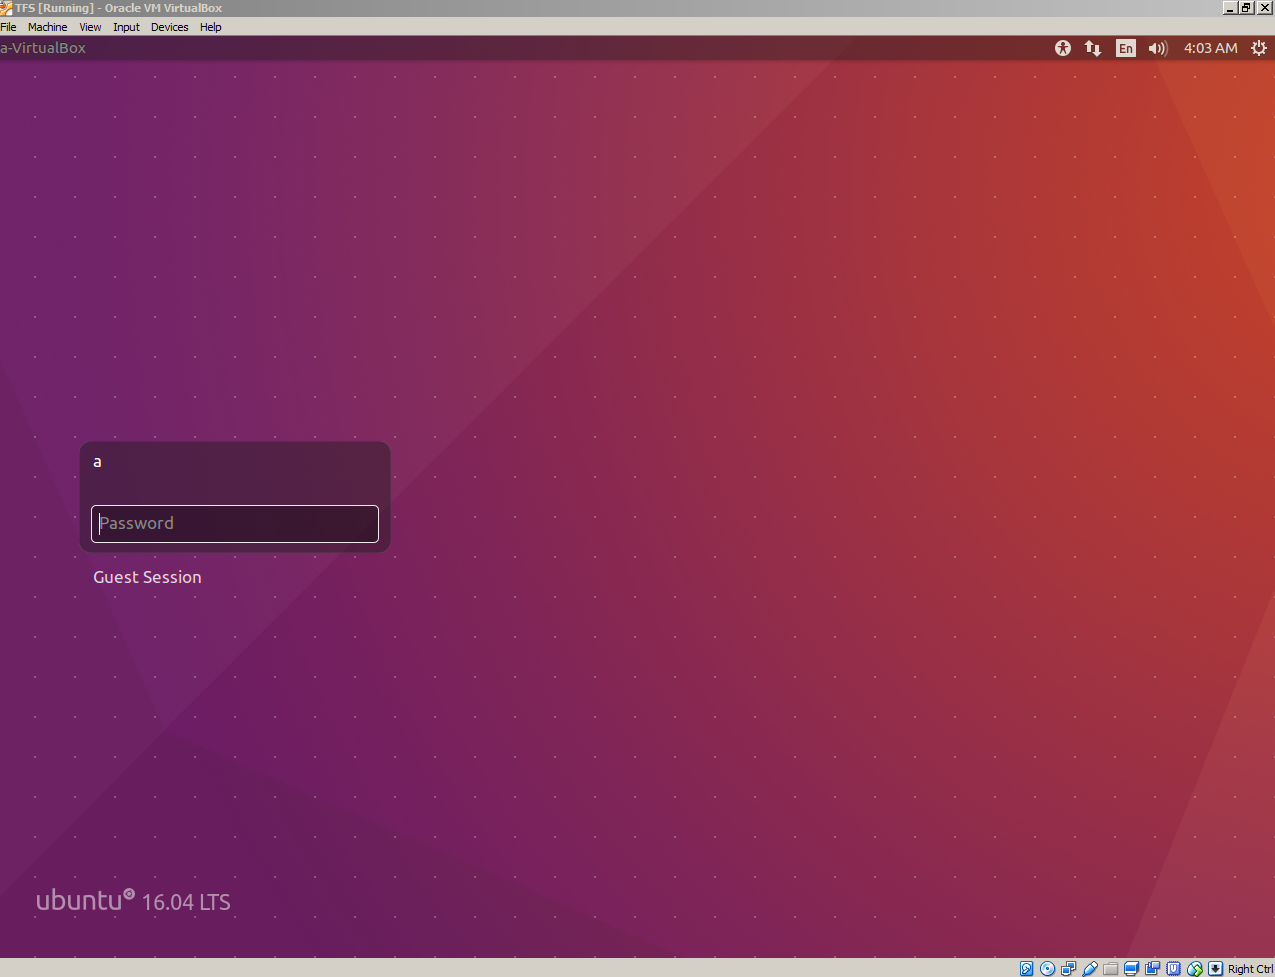Viewport: 1275px width, 977px height.
Task: Close the VirtualBox window
Action: [x=1264, y=8]
